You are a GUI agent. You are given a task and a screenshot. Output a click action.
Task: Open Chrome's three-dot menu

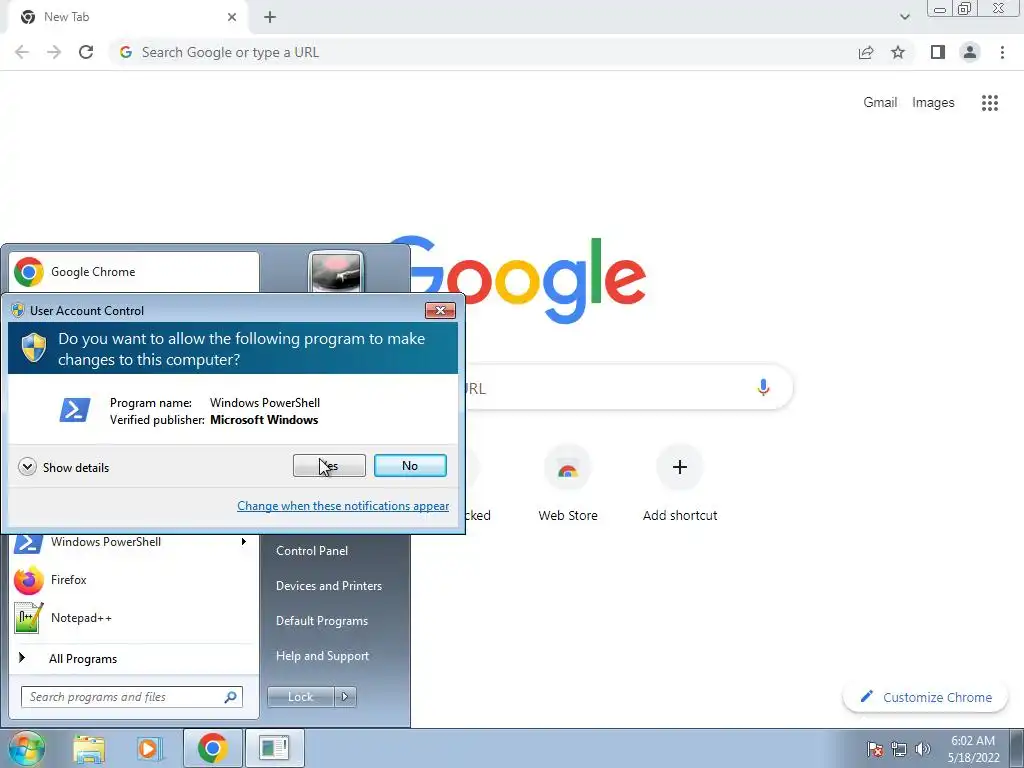tap(1002, 52)
